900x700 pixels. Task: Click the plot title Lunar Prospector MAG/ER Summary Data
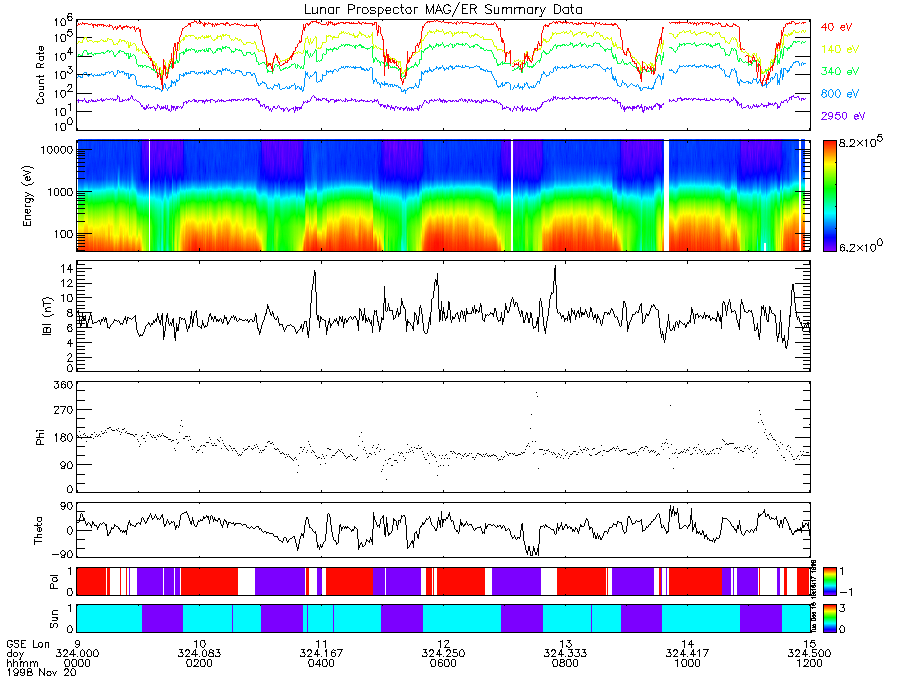pyautogui.click(x=443, y=10)
